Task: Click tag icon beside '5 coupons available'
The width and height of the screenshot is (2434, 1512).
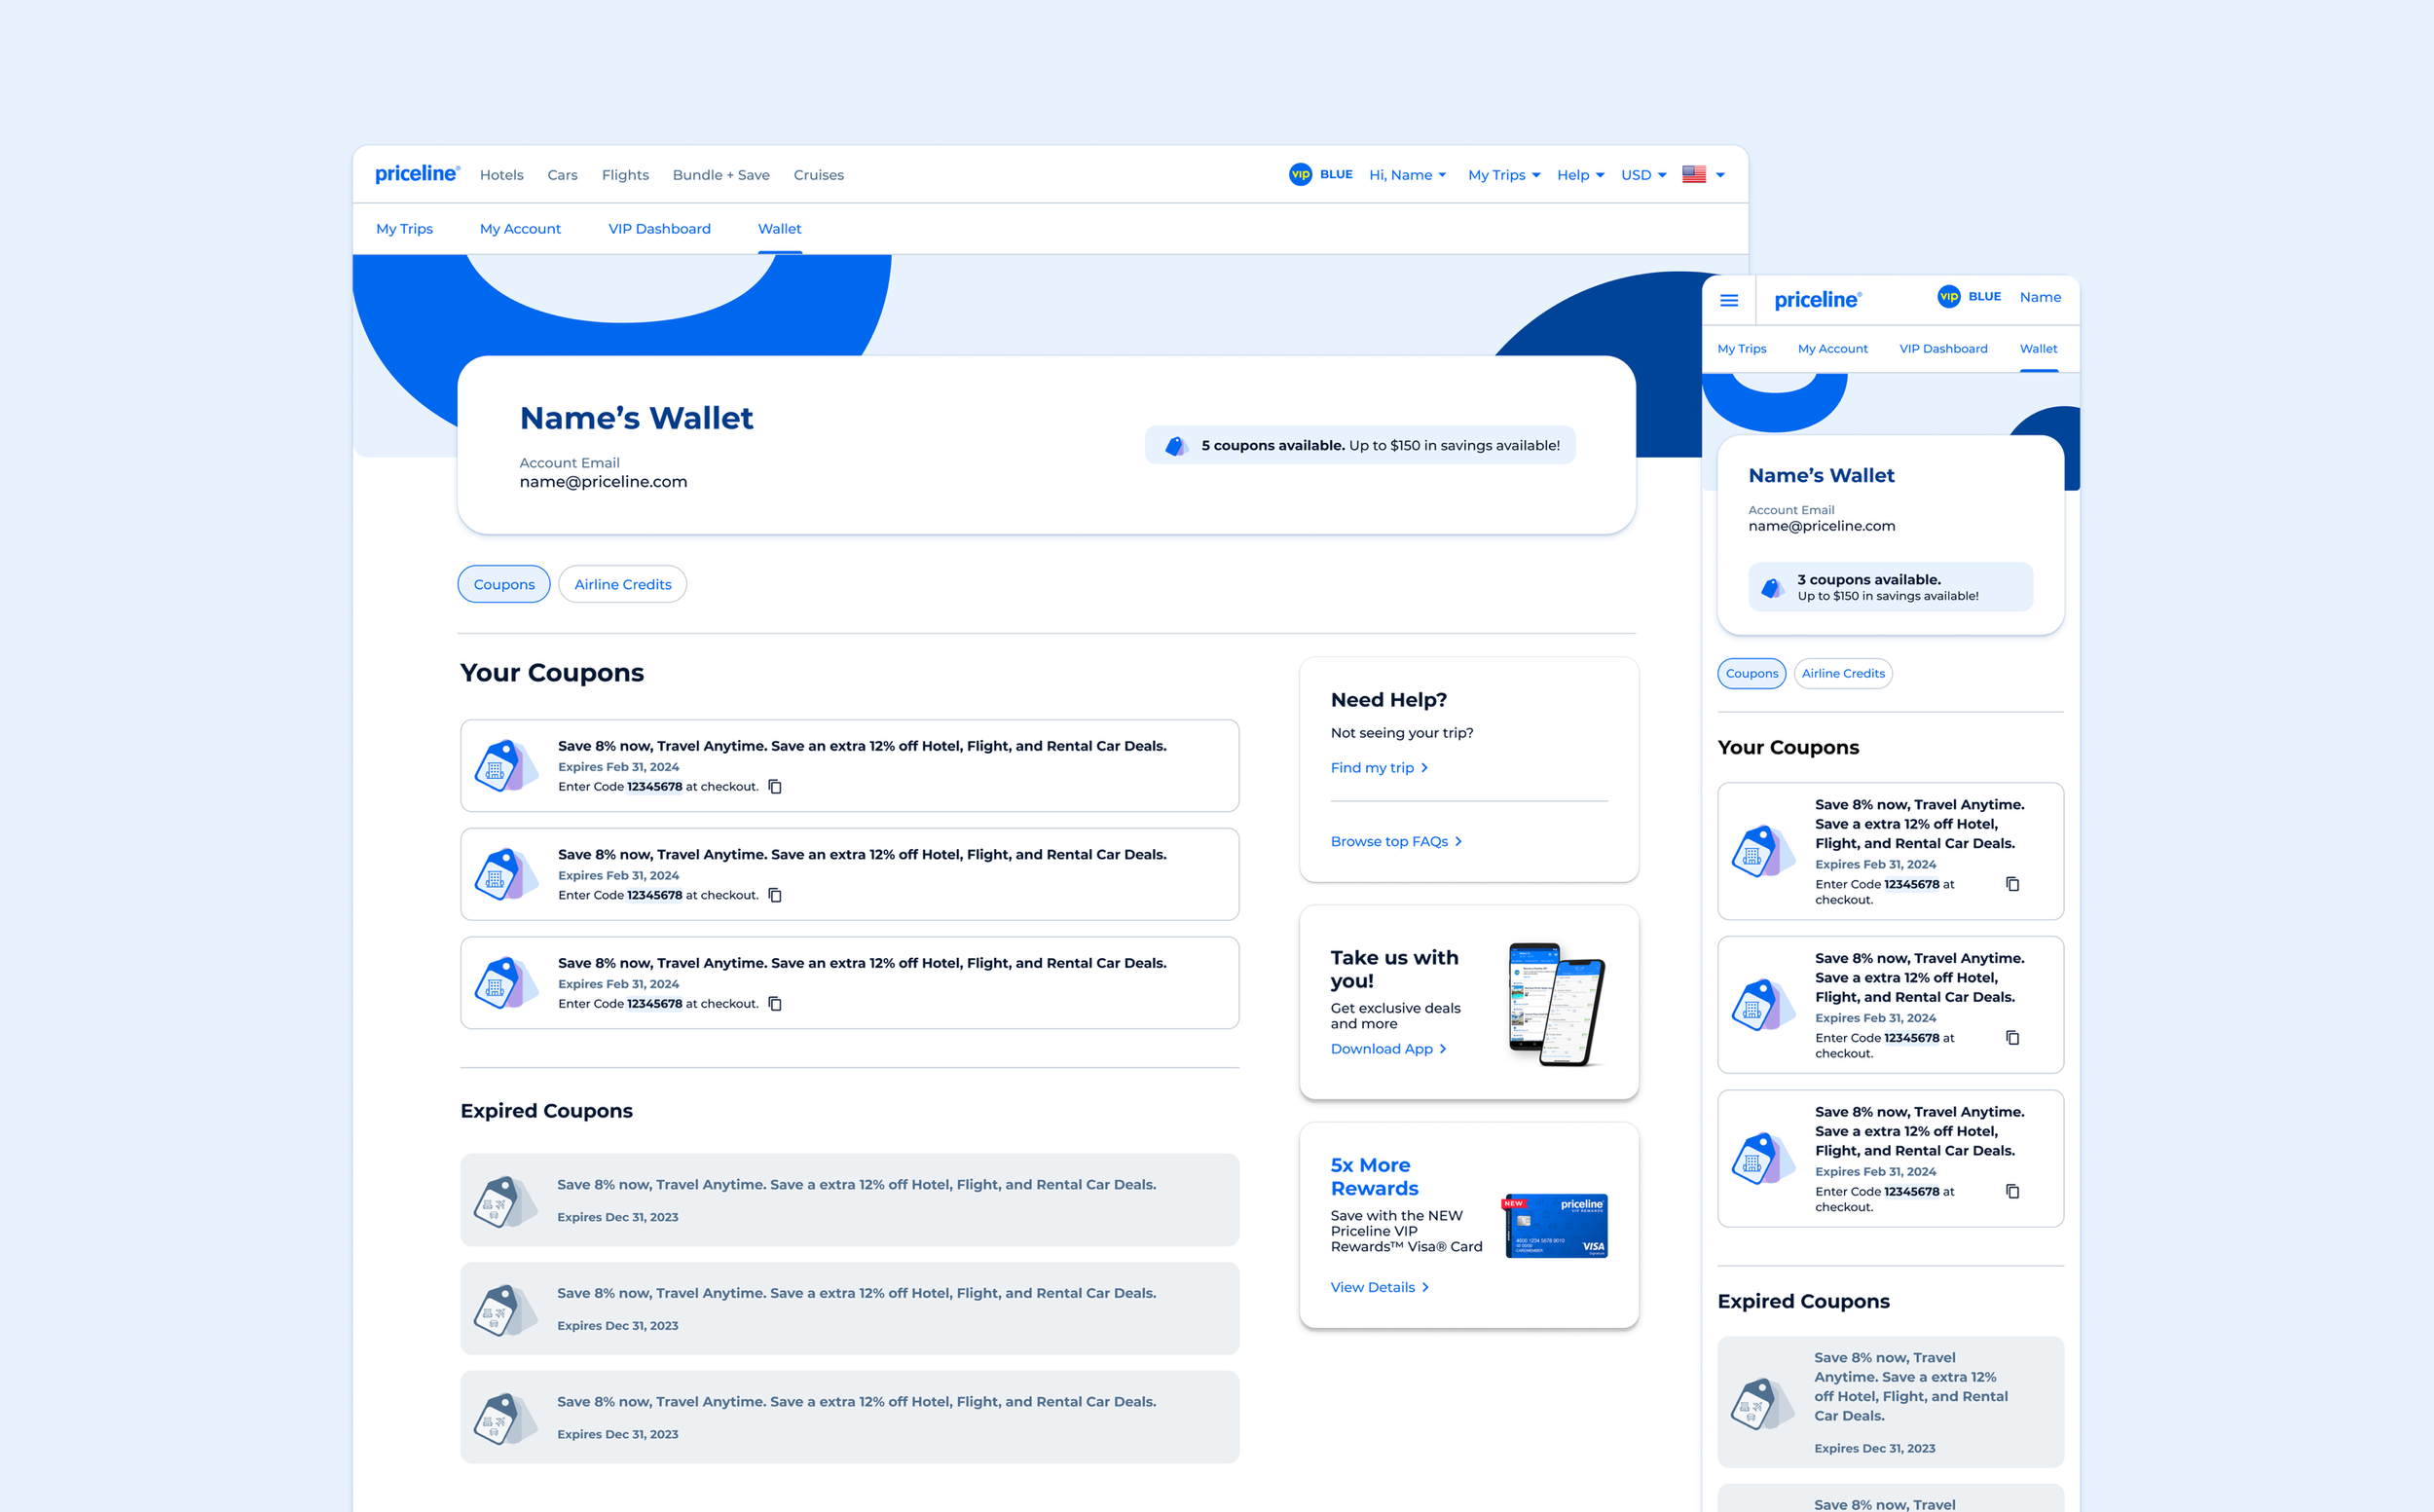Action: coord(1177,445)
